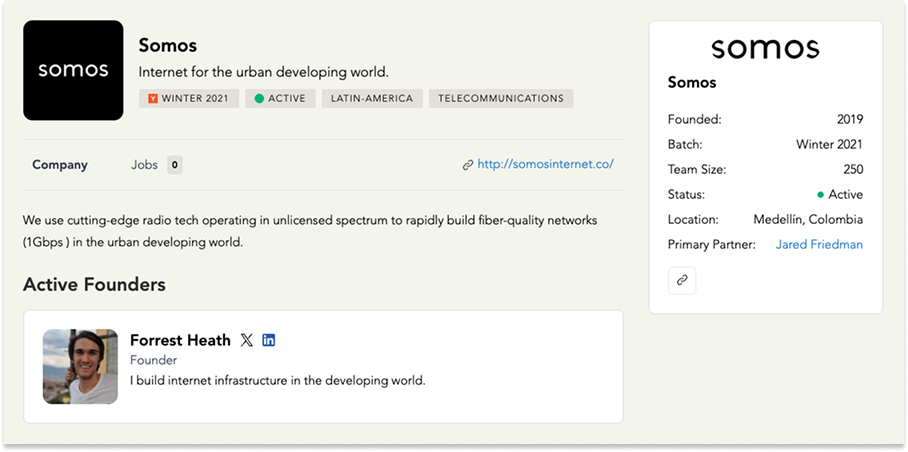Click the Founded value 2019
The image size is (908, 452).
pos(850,120)
